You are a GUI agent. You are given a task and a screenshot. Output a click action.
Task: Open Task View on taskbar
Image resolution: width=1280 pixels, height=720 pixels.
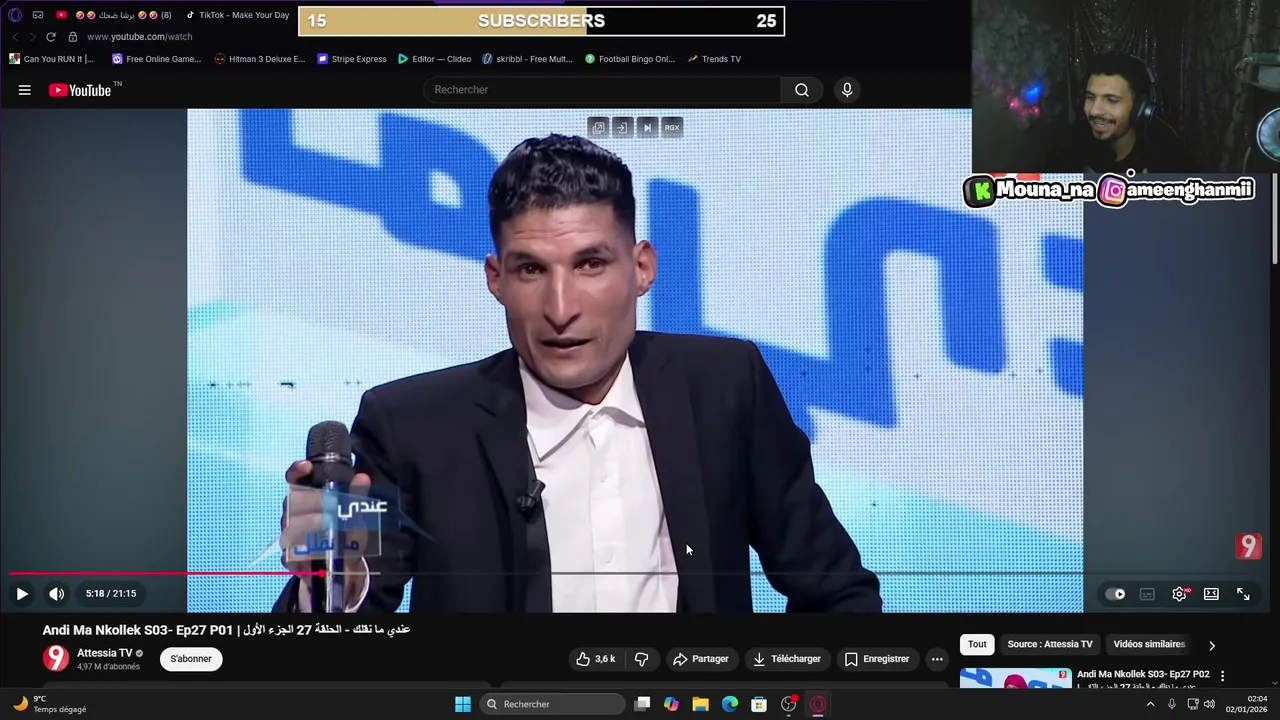coord(642,704)
